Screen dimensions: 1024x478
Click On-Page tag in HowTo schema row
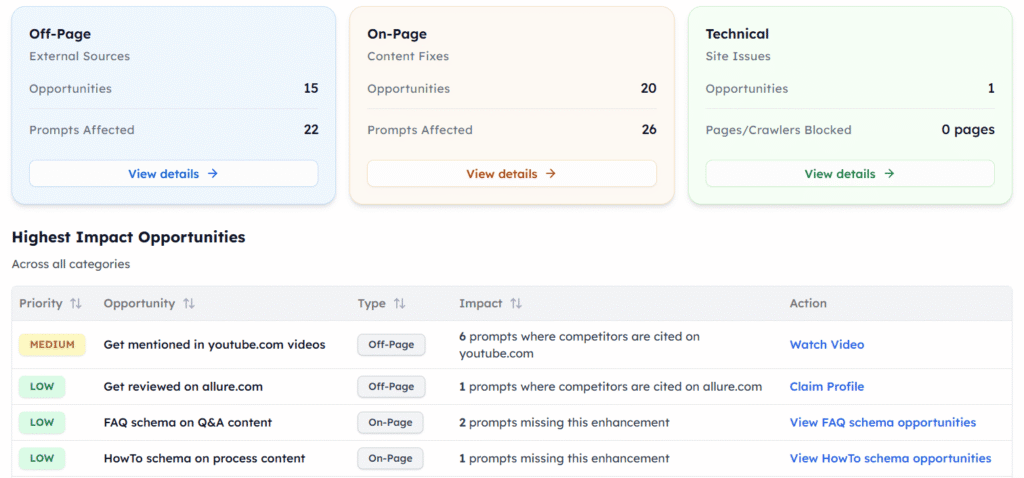click(391, 458)
